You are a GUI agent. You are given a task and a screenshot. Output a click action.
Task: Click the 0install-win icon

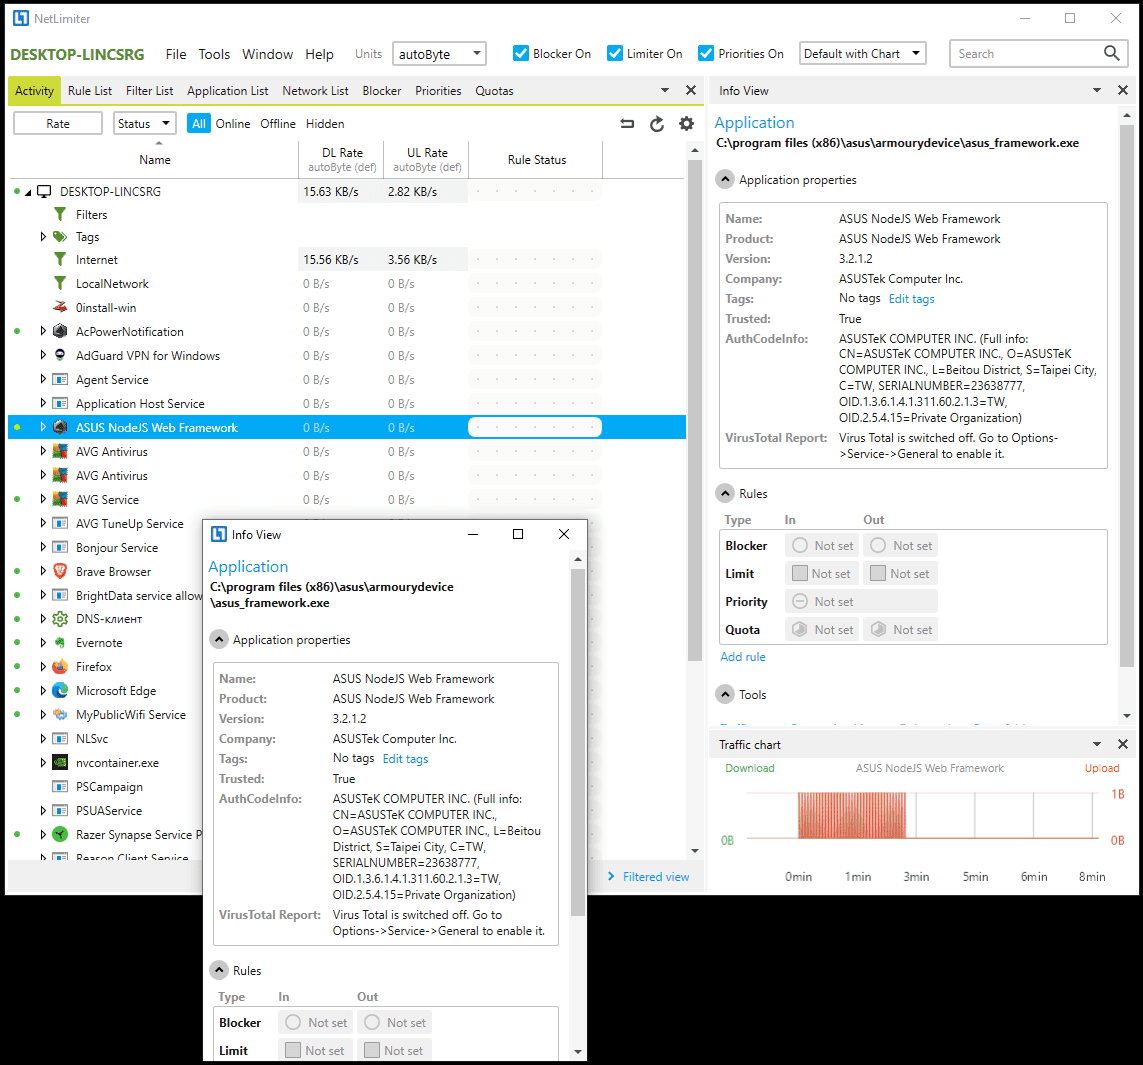point(61,307)
